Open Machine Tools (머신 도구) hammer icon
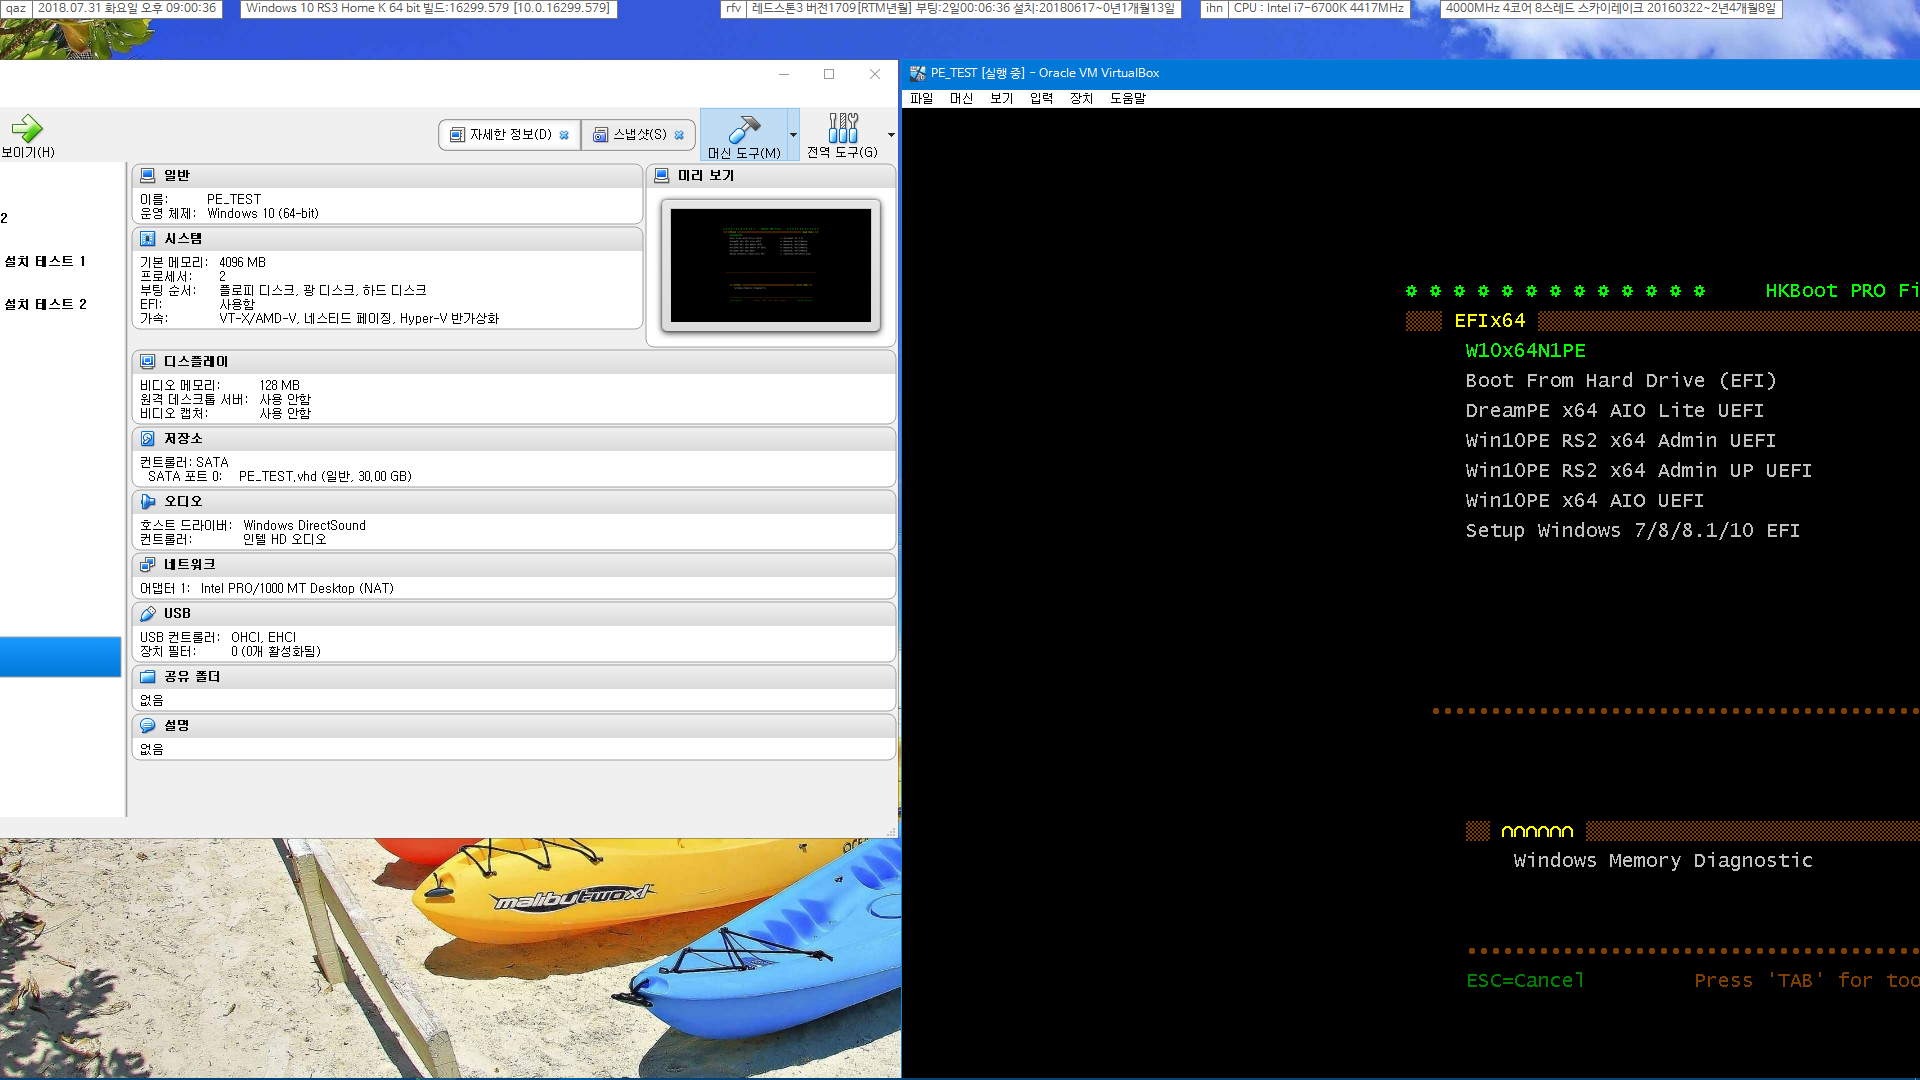1920x1080 pixels. tap(744, 129)
